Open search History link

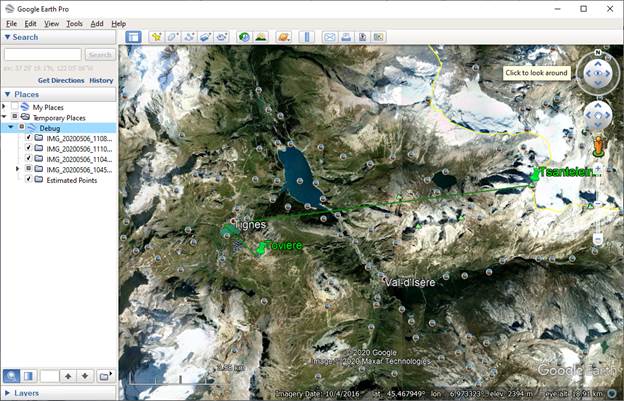[101, 80]
